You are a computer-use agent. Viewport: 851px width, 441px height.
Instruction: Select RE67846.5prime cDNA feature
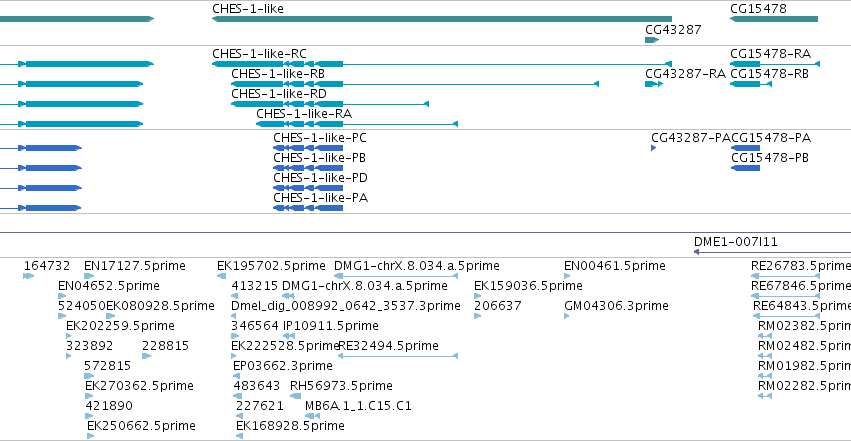785,296
